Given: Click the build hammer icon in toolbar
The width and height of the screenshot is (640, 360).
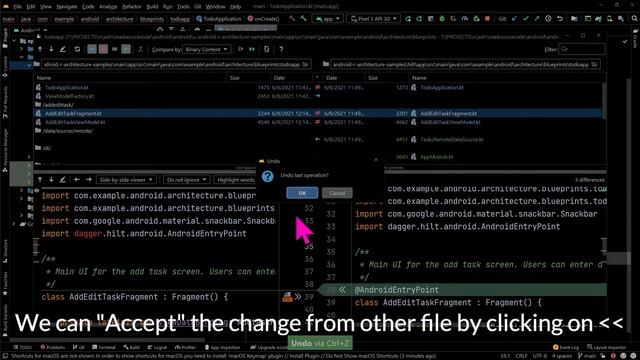Looking at the screenshot, I should (303, 19).
